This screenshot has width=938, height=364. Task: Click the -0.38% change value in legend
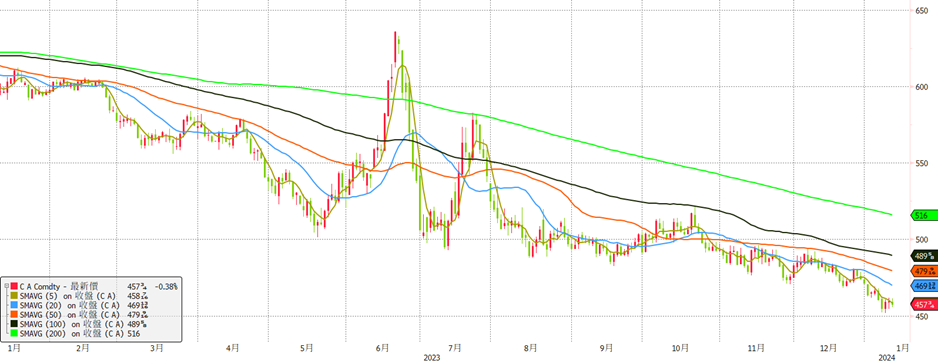166,287
